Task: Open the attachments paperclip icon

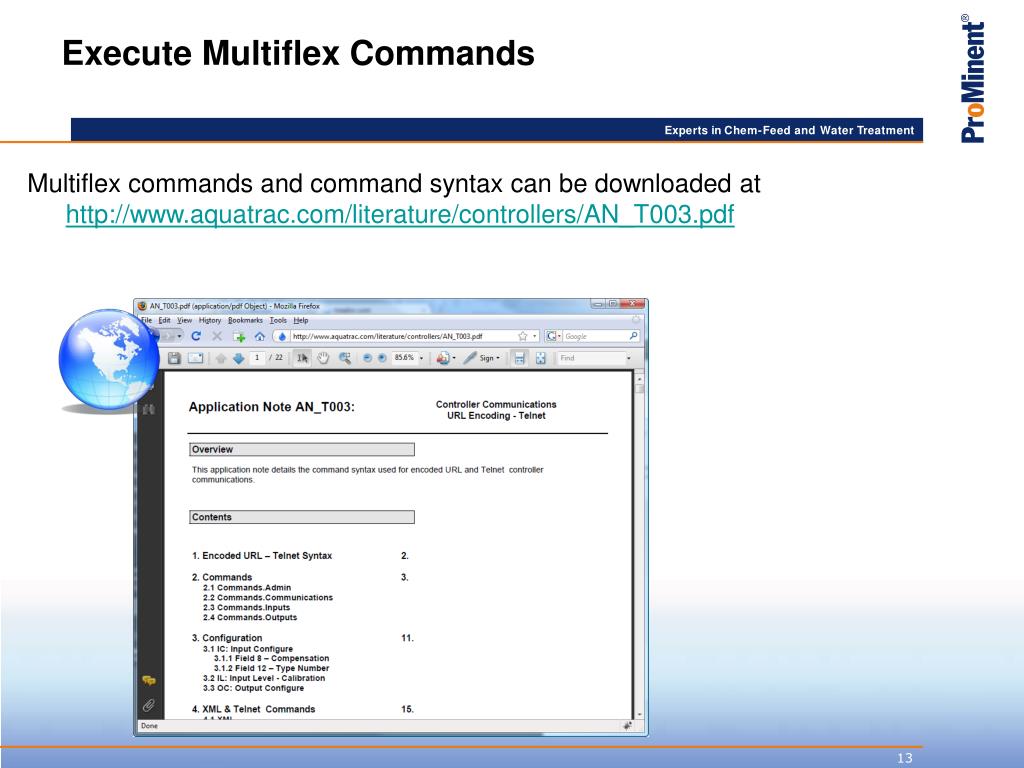Action: pyautogui.click(x=149, y=705)
